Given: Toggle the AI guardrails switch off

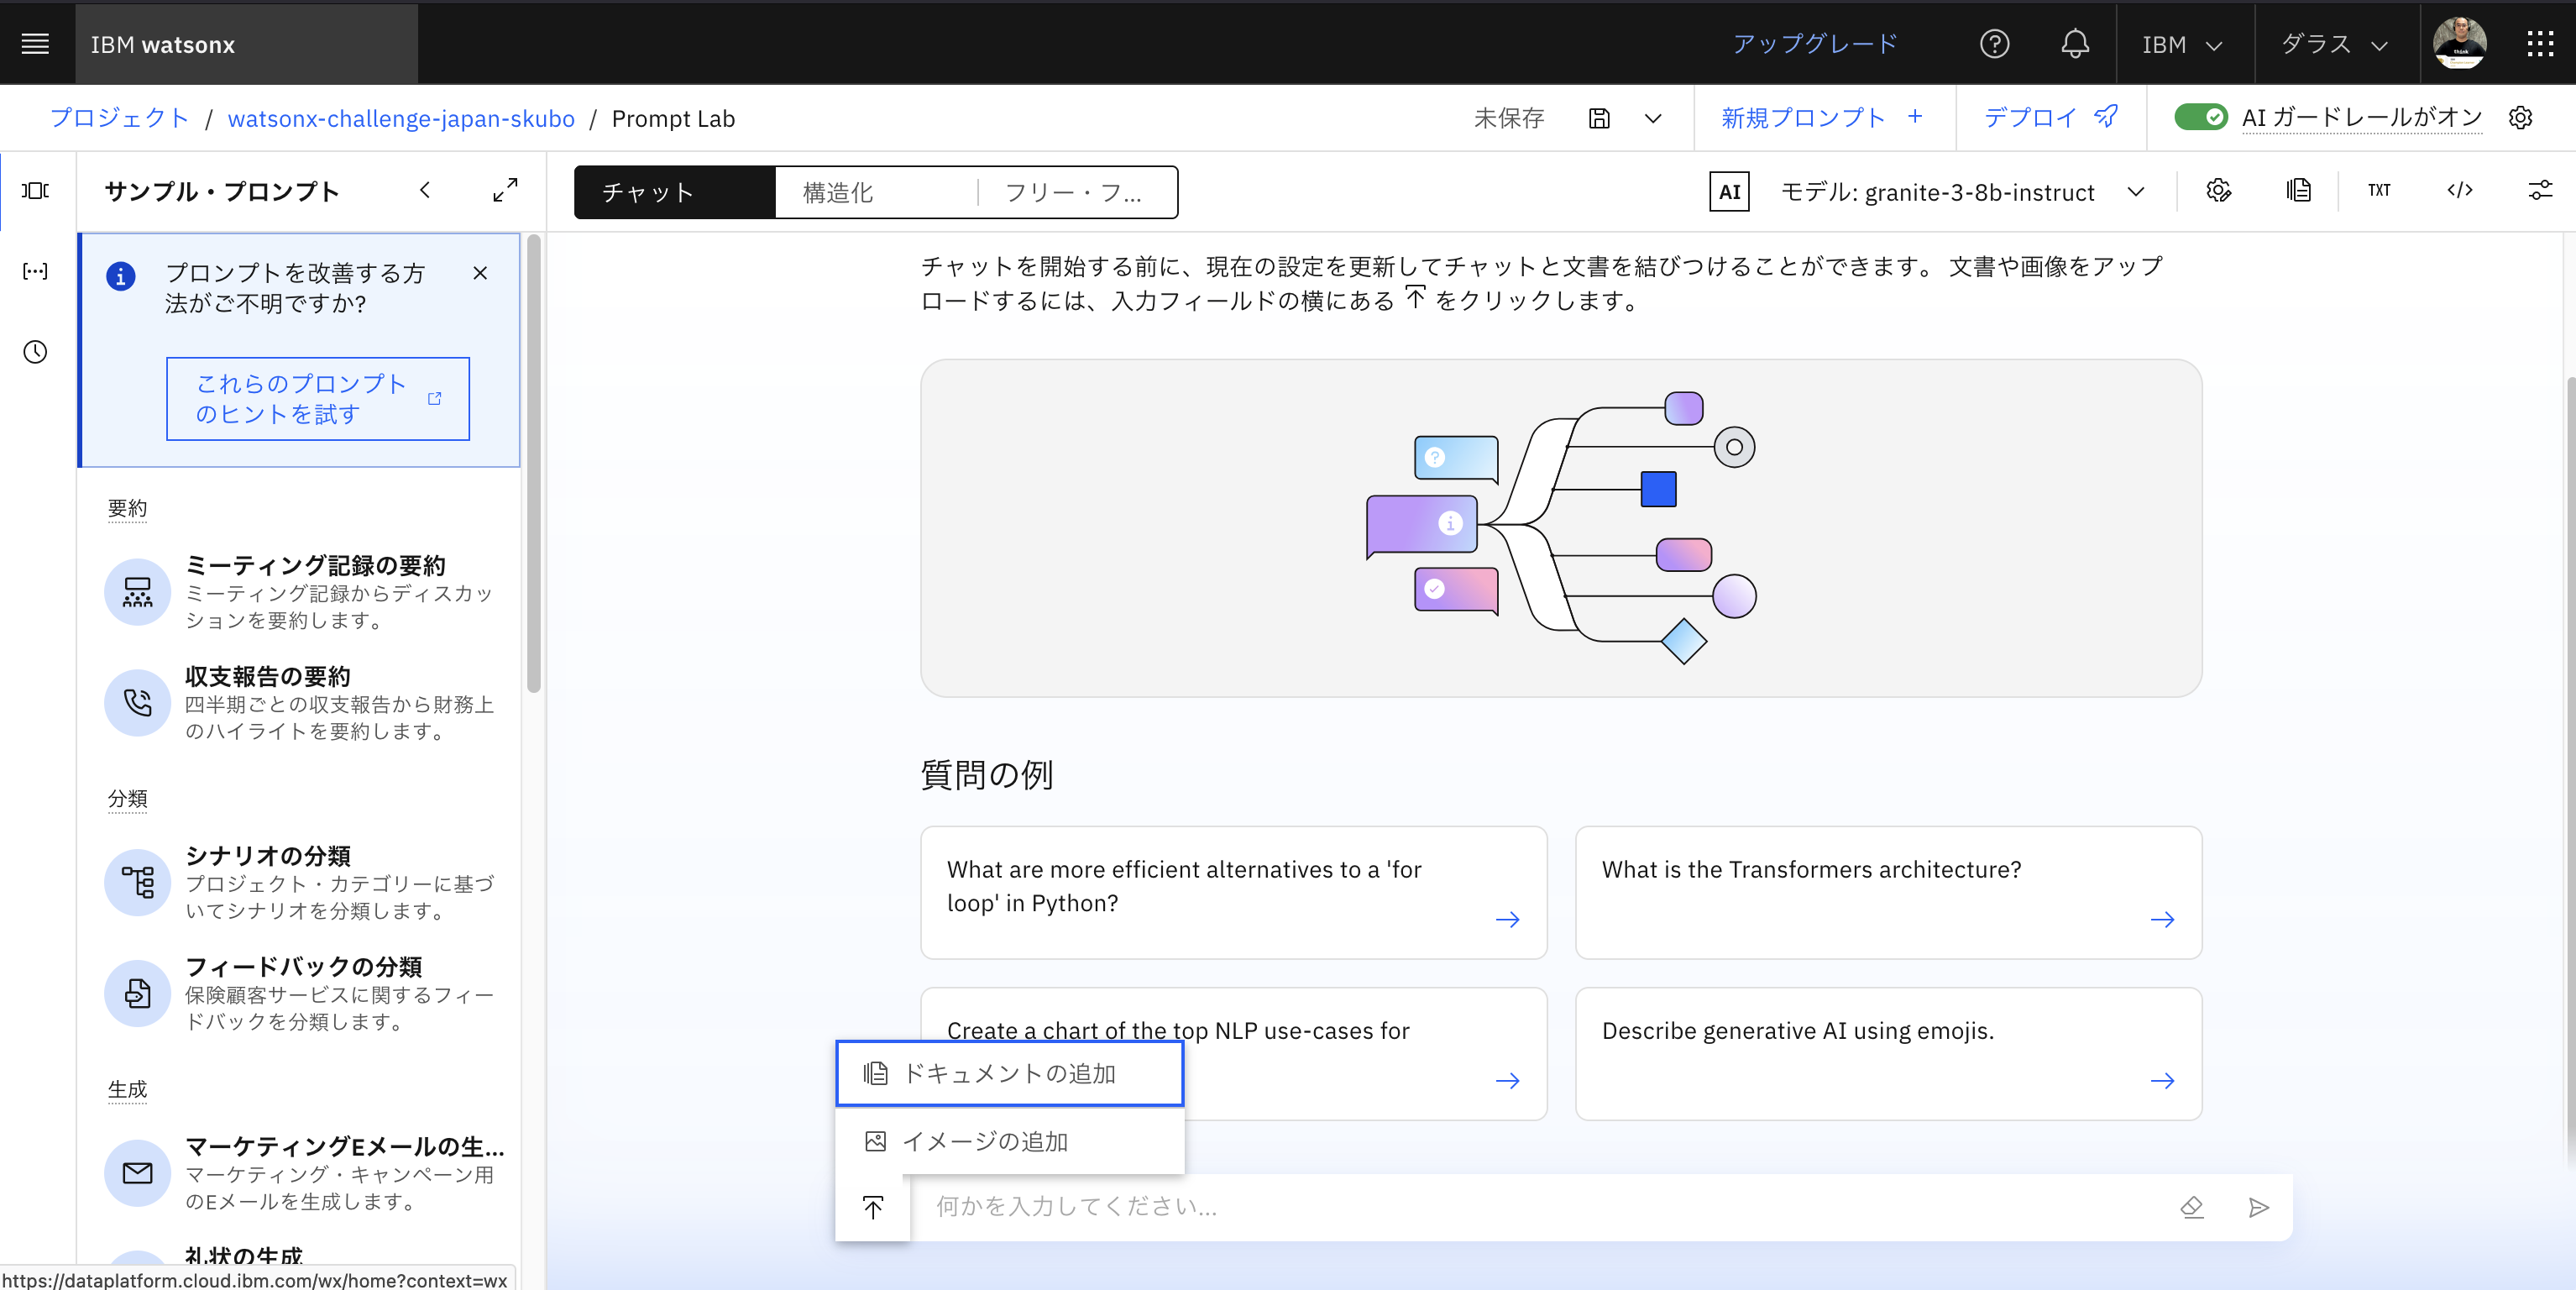Looking at the screenshot, I should click(2200, 117).
